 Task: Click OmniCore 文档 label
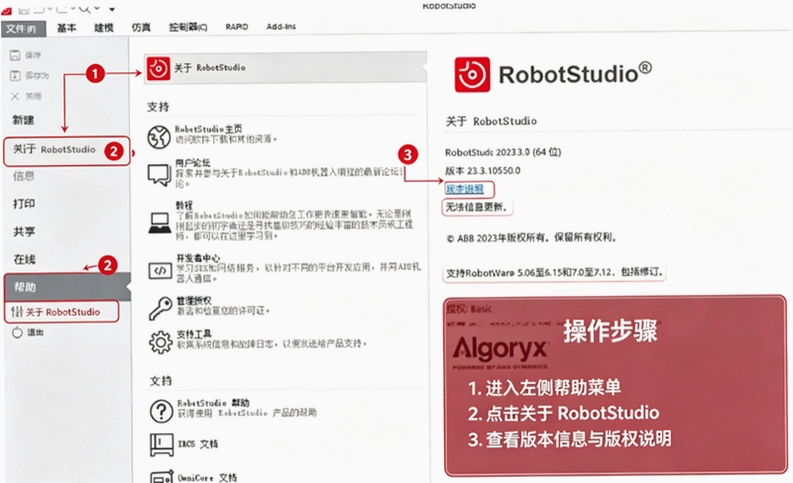[207, 477]
